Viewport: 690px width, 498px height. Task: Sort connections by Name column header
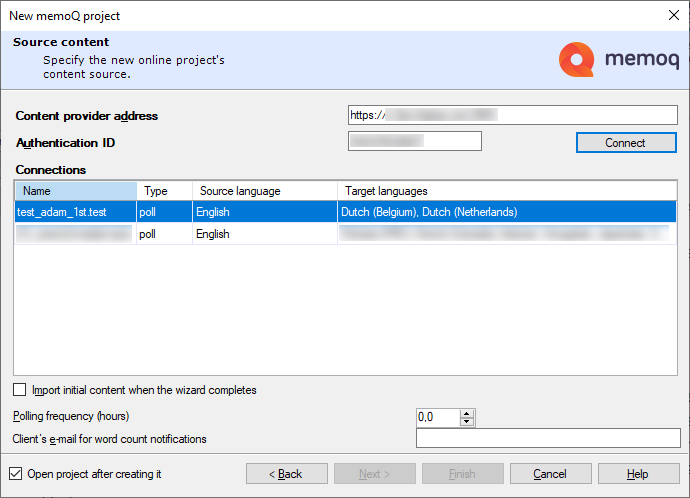[75, 191]
